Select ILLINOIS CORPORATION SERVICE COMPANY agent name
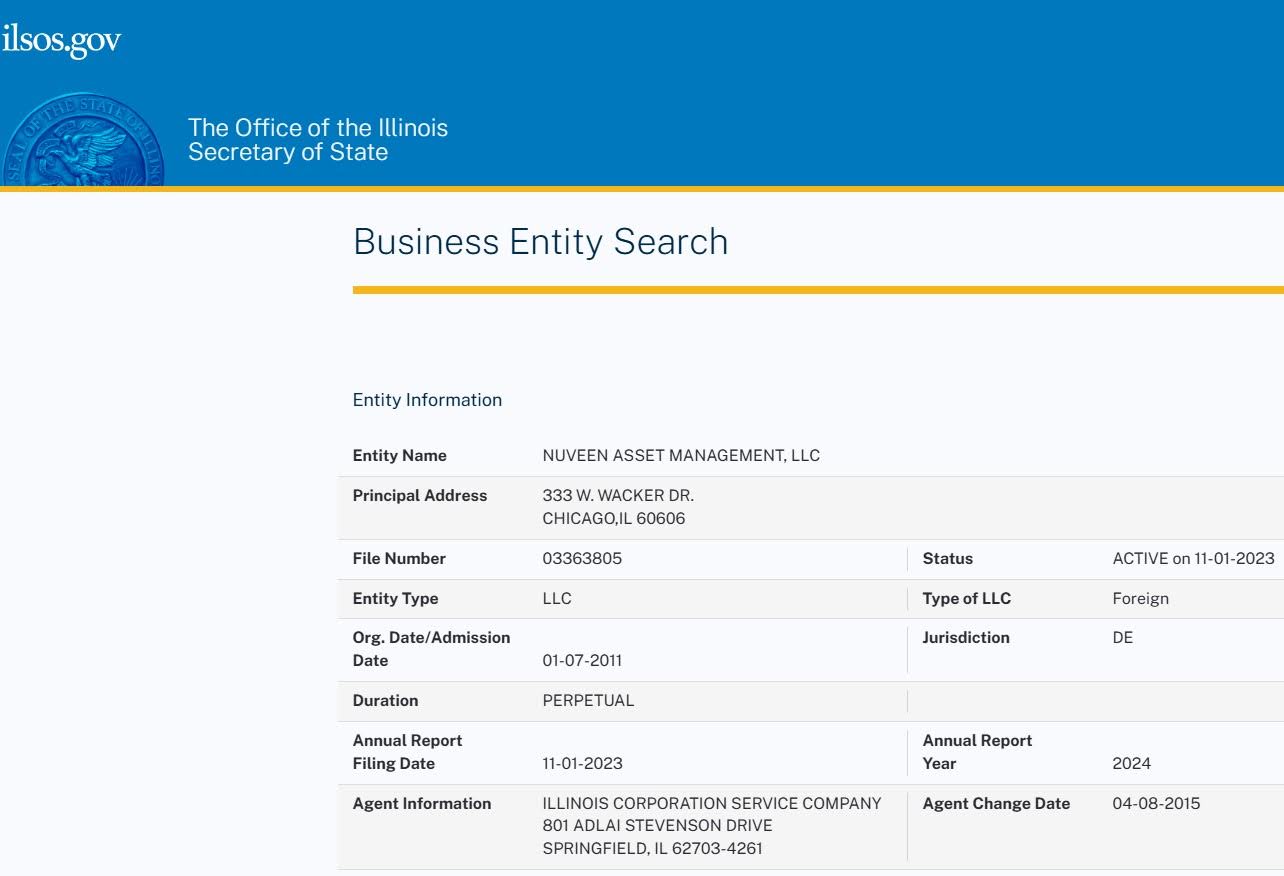Viewport: 1284px width, 876px height. [712, 804]
